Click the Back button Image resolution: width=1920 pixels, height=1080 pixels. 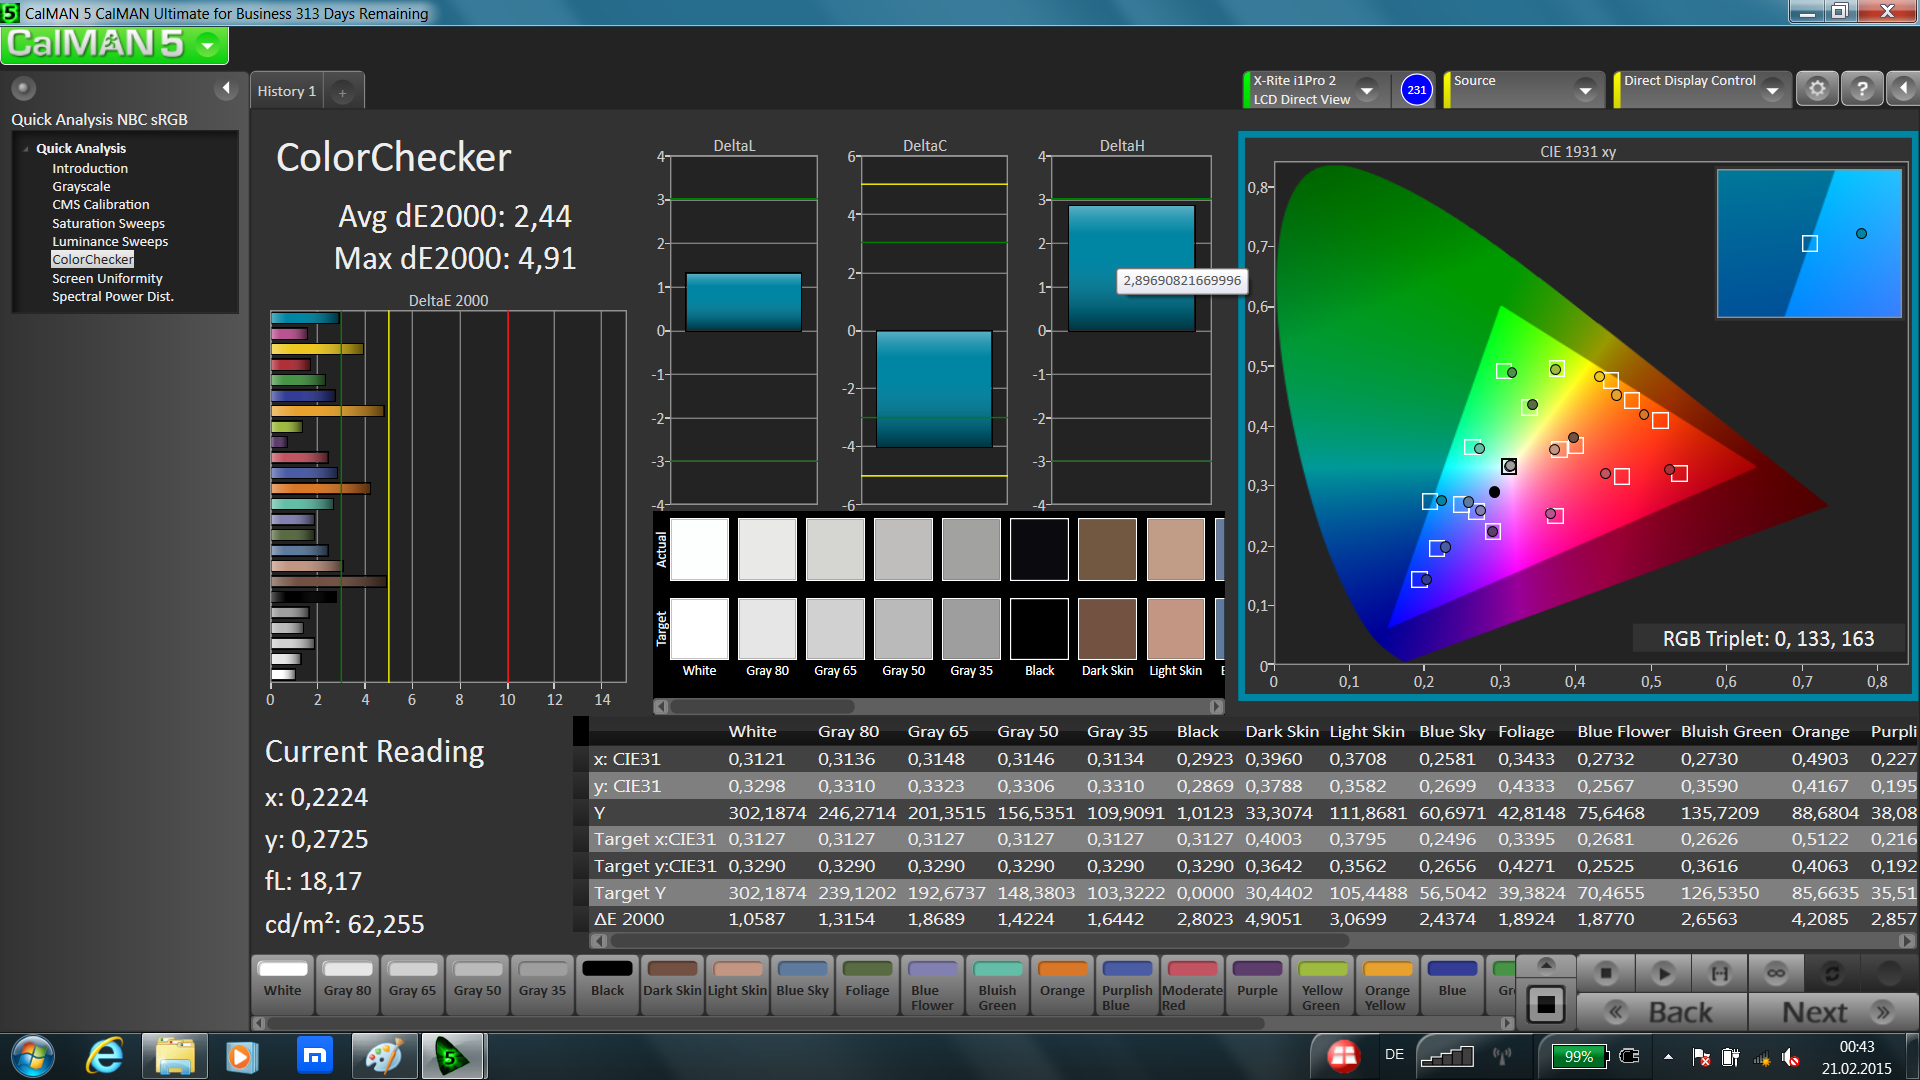pos(1662,1012)
